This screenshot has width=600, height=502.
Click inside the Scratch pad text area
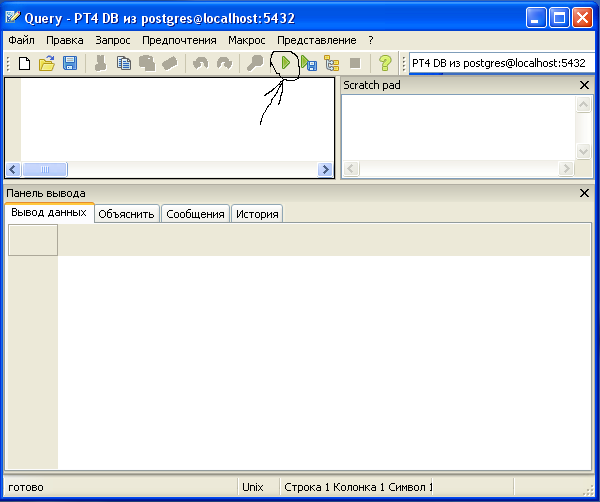pos(458,127)
